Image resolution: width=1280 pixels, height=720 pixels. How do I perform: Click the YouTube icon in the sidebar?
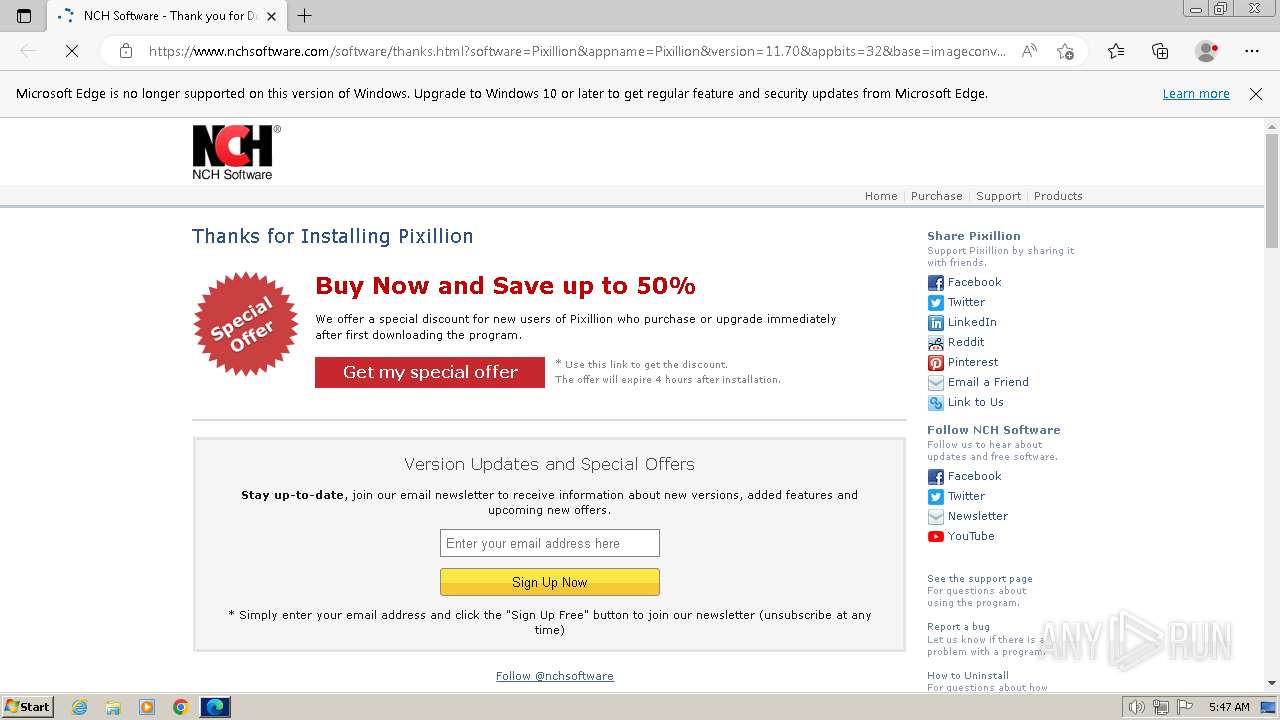tap(935, 537)
